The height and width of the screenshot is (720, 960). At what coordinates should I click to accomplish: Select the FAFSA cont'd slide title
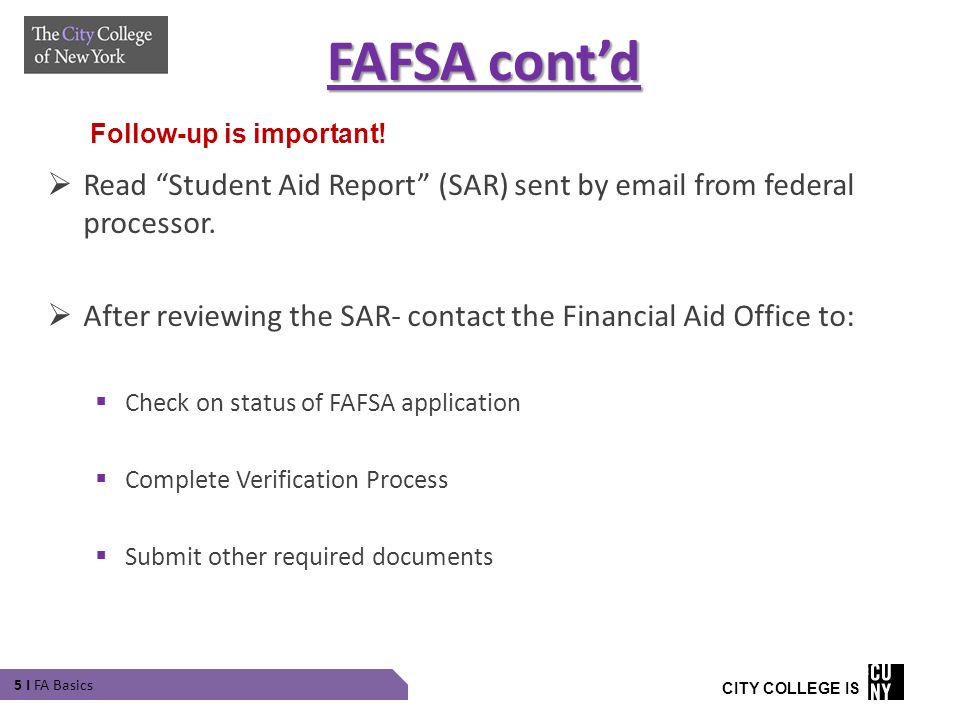pyautogui.click(x=484, y=62)
